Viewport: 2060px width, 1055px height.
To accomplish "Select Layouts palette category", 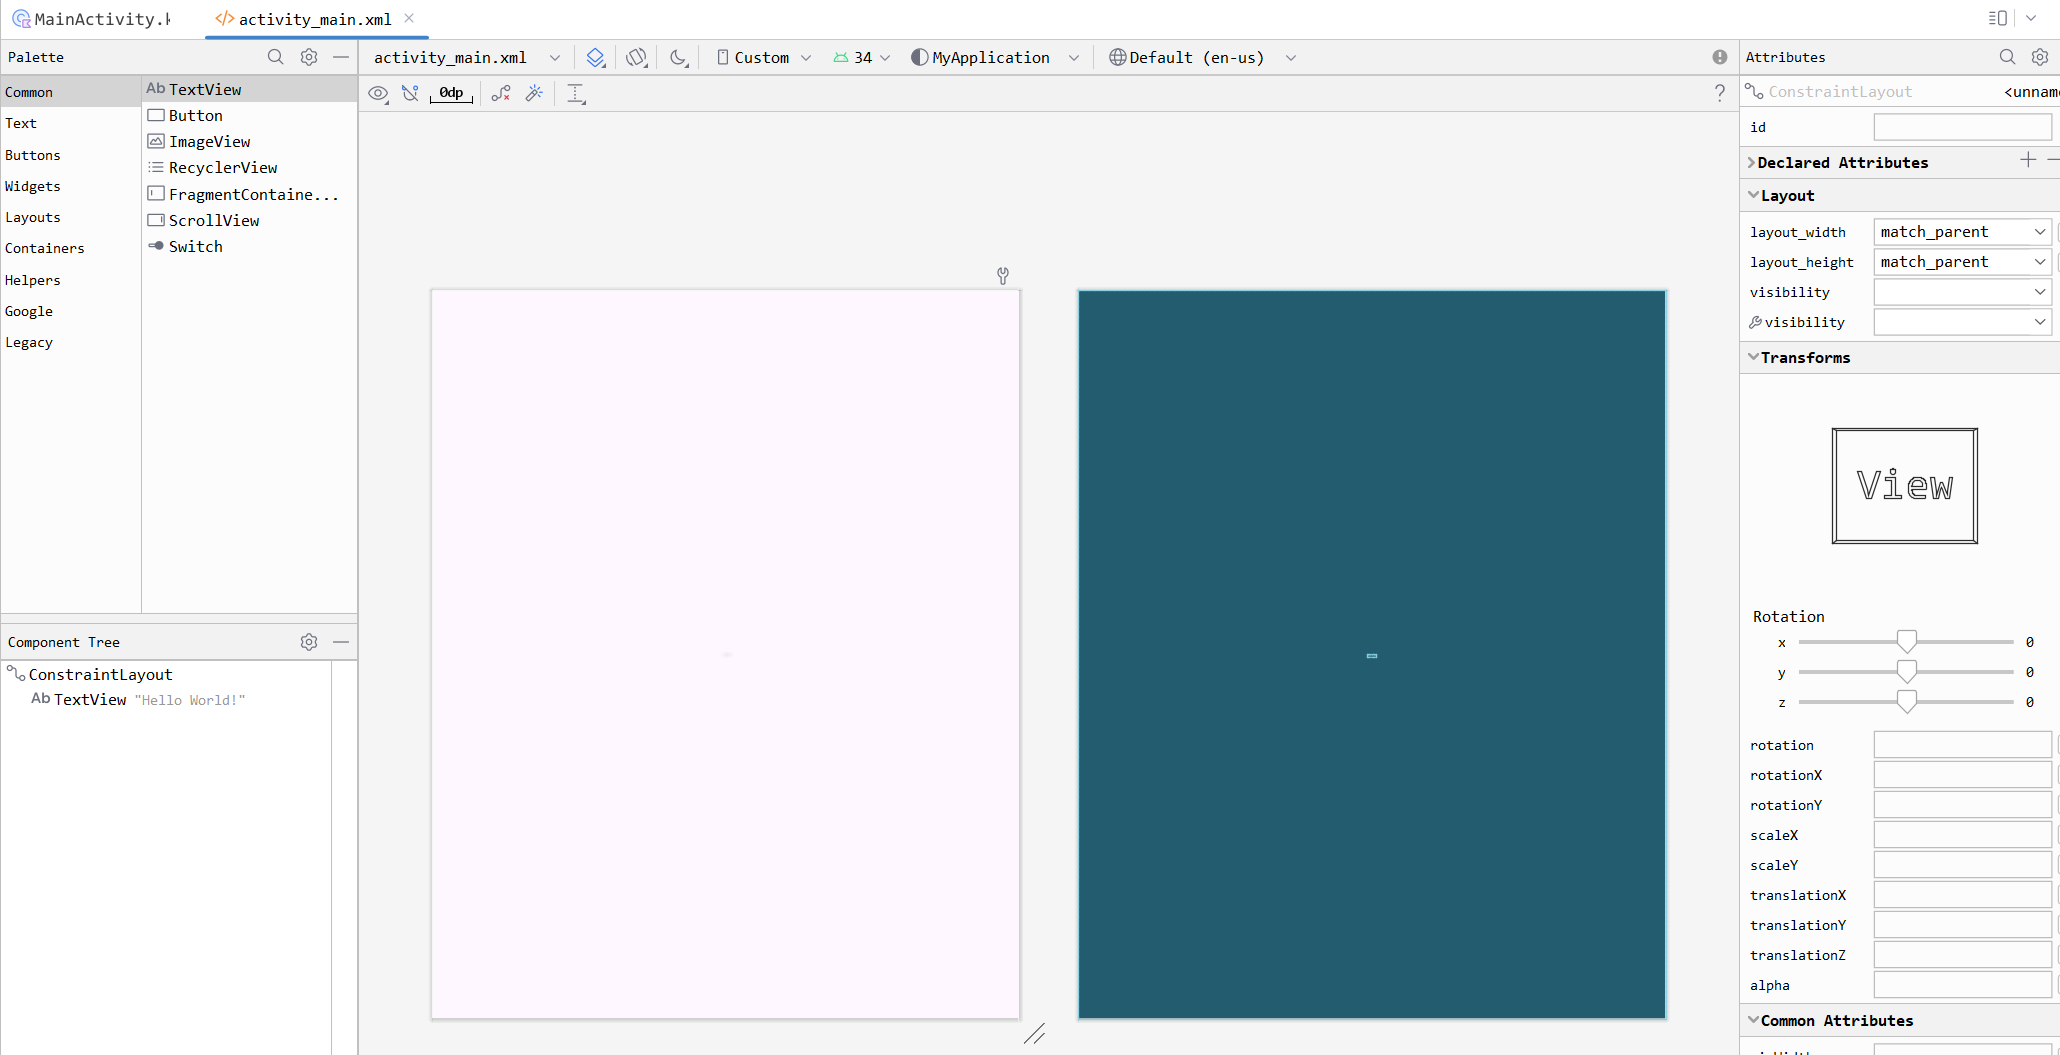I will click(70, 217).
